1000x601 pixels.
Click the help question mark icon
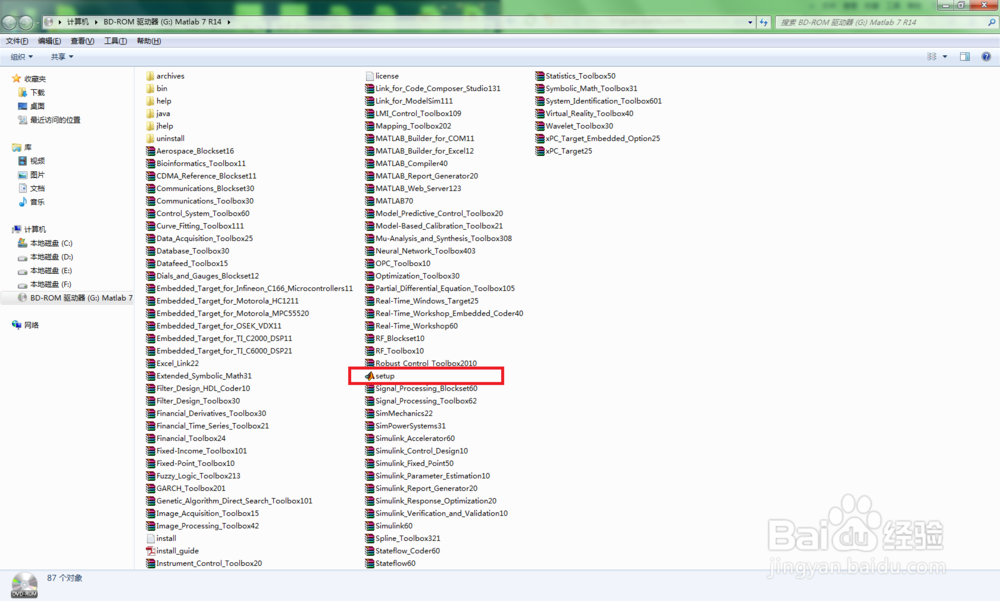[x=986, y=57]
